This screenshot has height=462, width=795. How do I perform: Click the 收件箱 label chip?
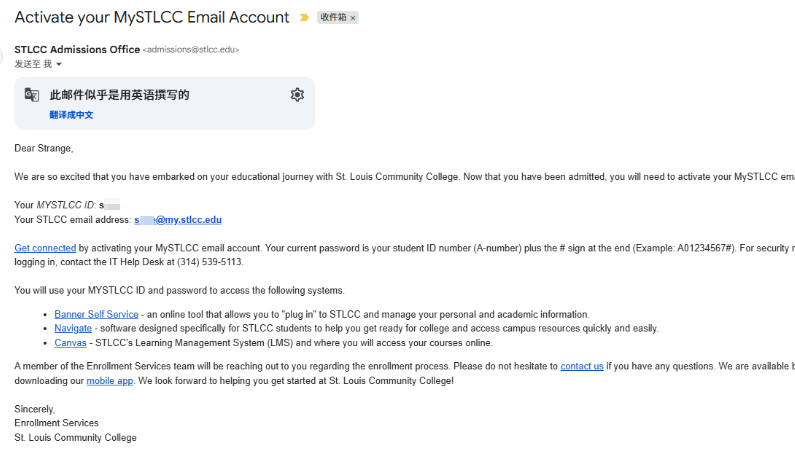coord(333,18)
